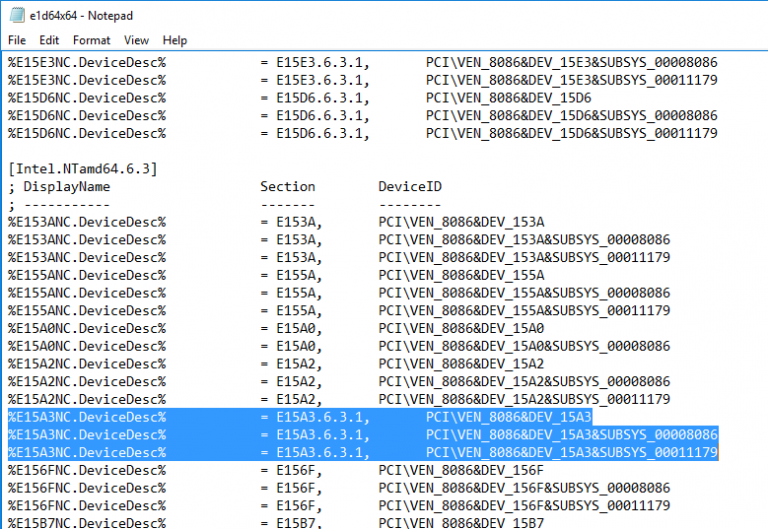Place cursor on the [Intel.NTamd64.6.3] section header

[83, 168]
